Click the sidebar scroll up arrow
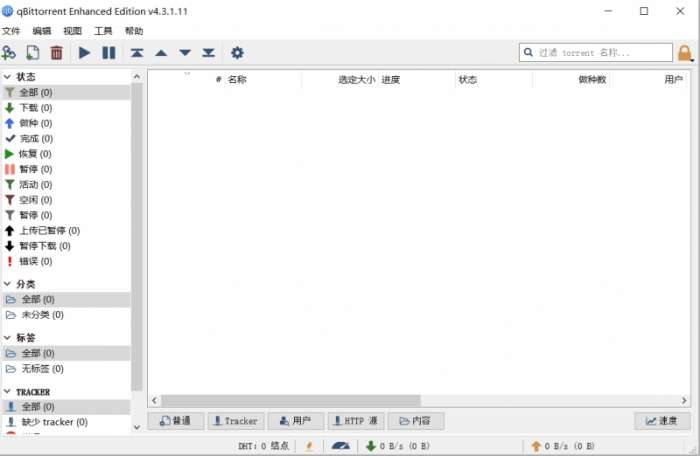 click(x=137, y=77)
